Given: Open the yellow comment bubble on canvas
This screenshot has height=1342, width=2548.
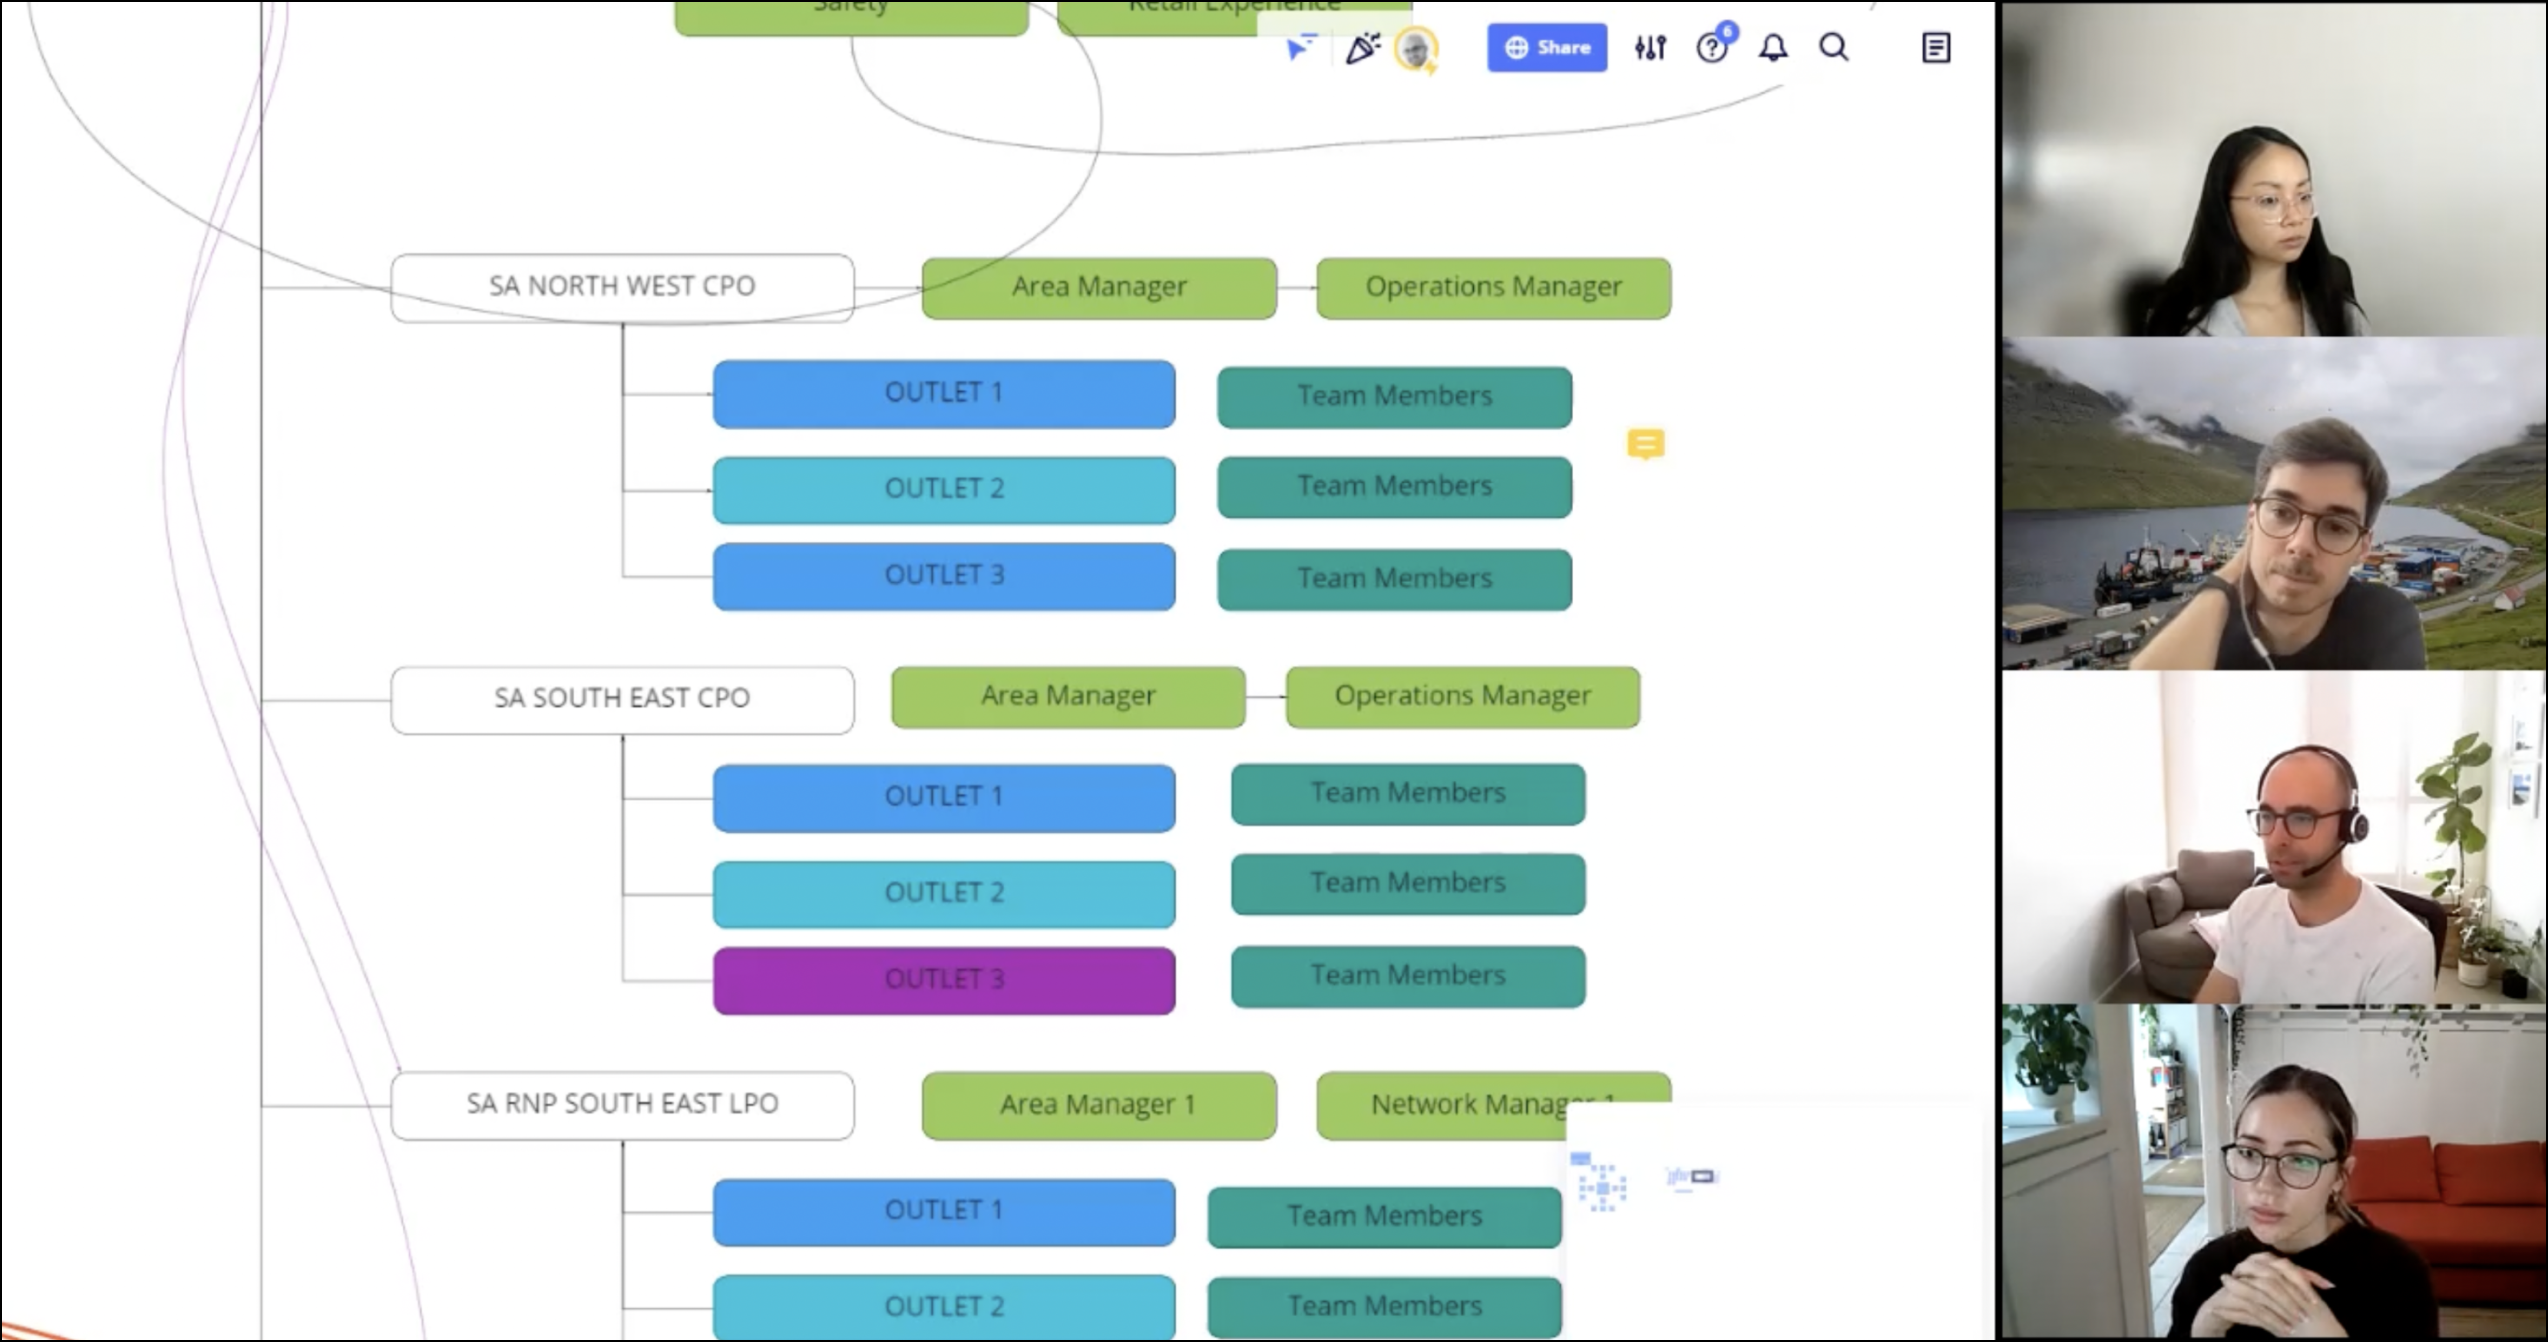Looking at the screenshot, I should click(x=1645, y=443).
